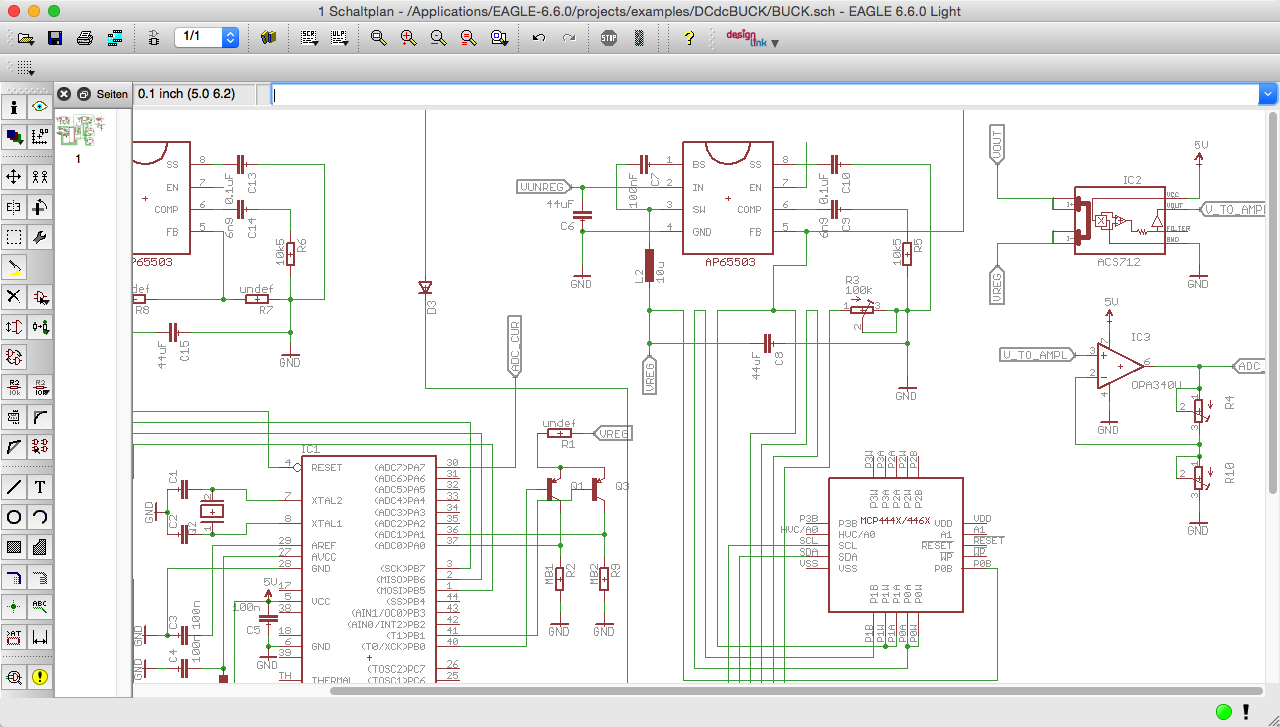Zoom out of the schematic
Image resolution: width=1280 pixels, height=727 pixels.
(438, 38)
